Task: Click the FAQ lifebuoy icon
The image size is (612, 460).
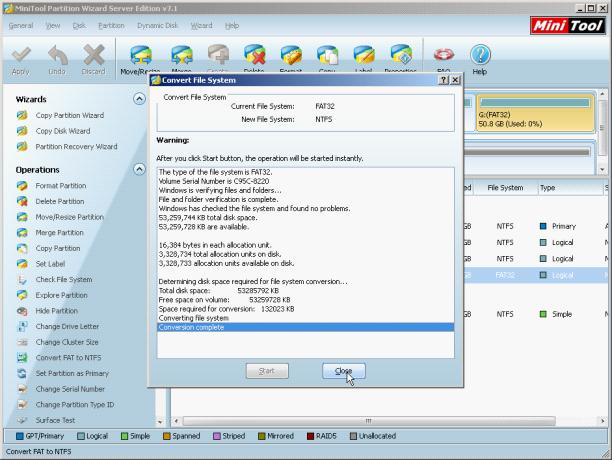Action: [444, 54]
